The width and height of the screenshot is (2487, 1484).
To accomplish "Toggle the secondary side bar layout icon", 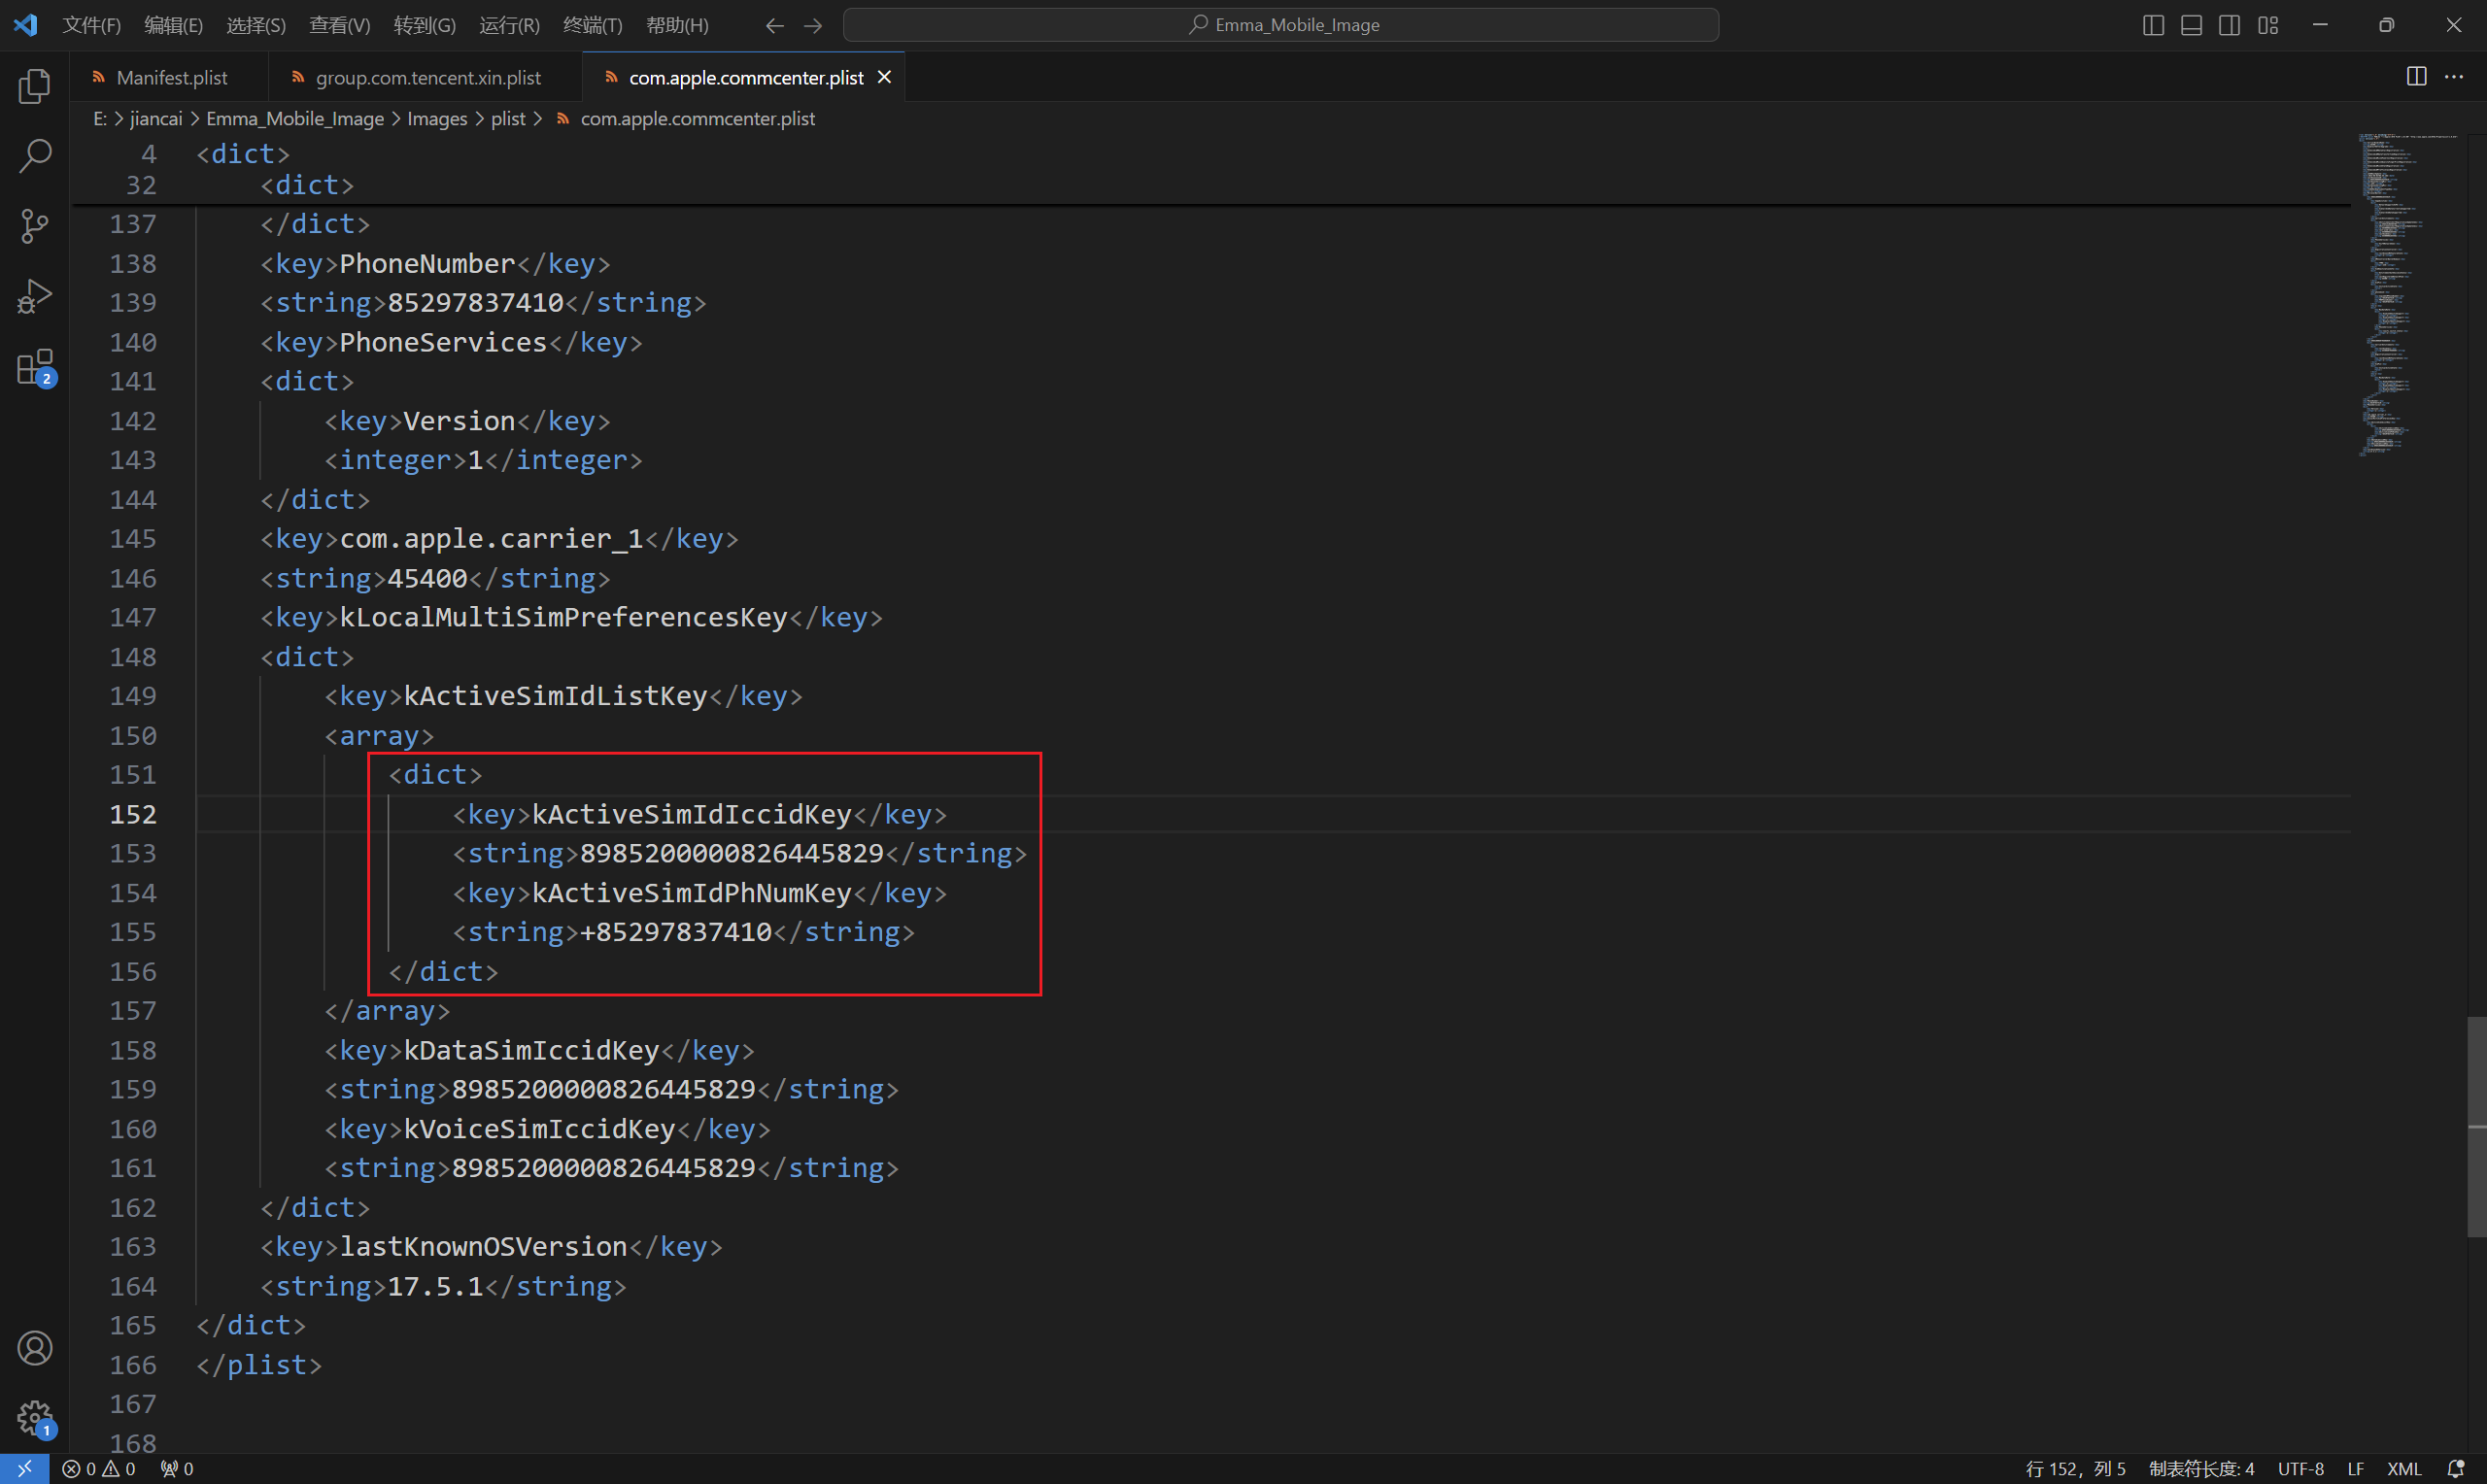I will click(x=2229, y=25).
